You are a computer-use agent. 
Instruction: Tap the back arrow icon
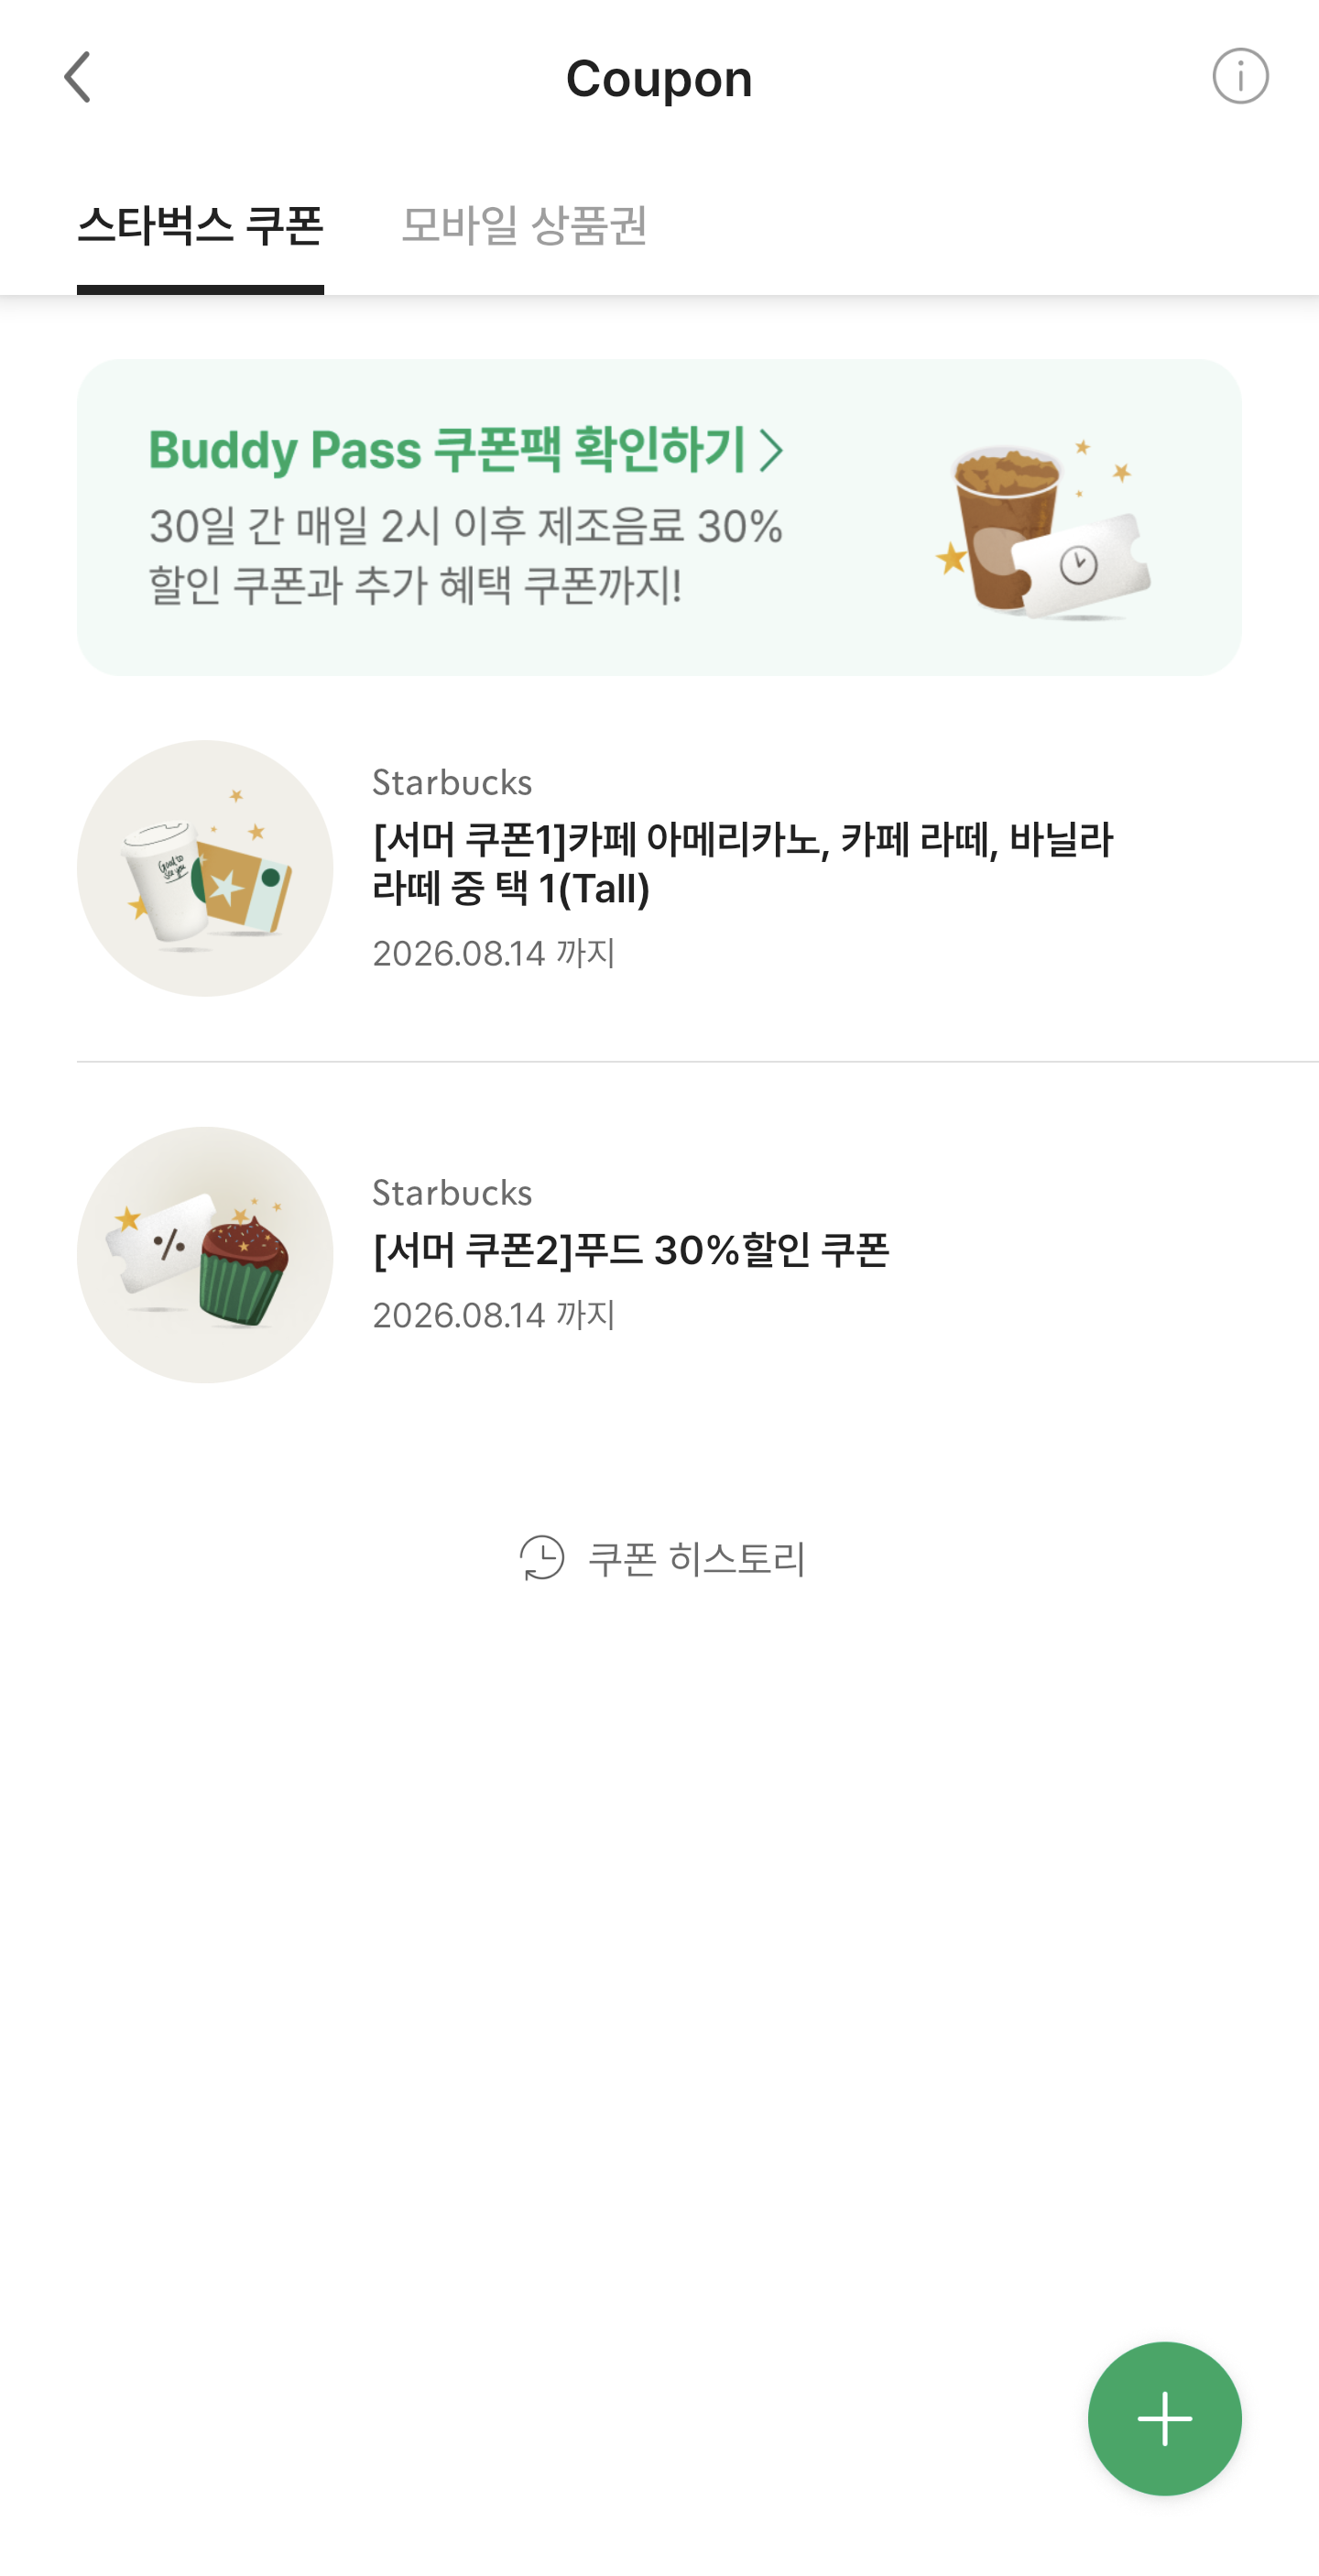click(77, 77)
